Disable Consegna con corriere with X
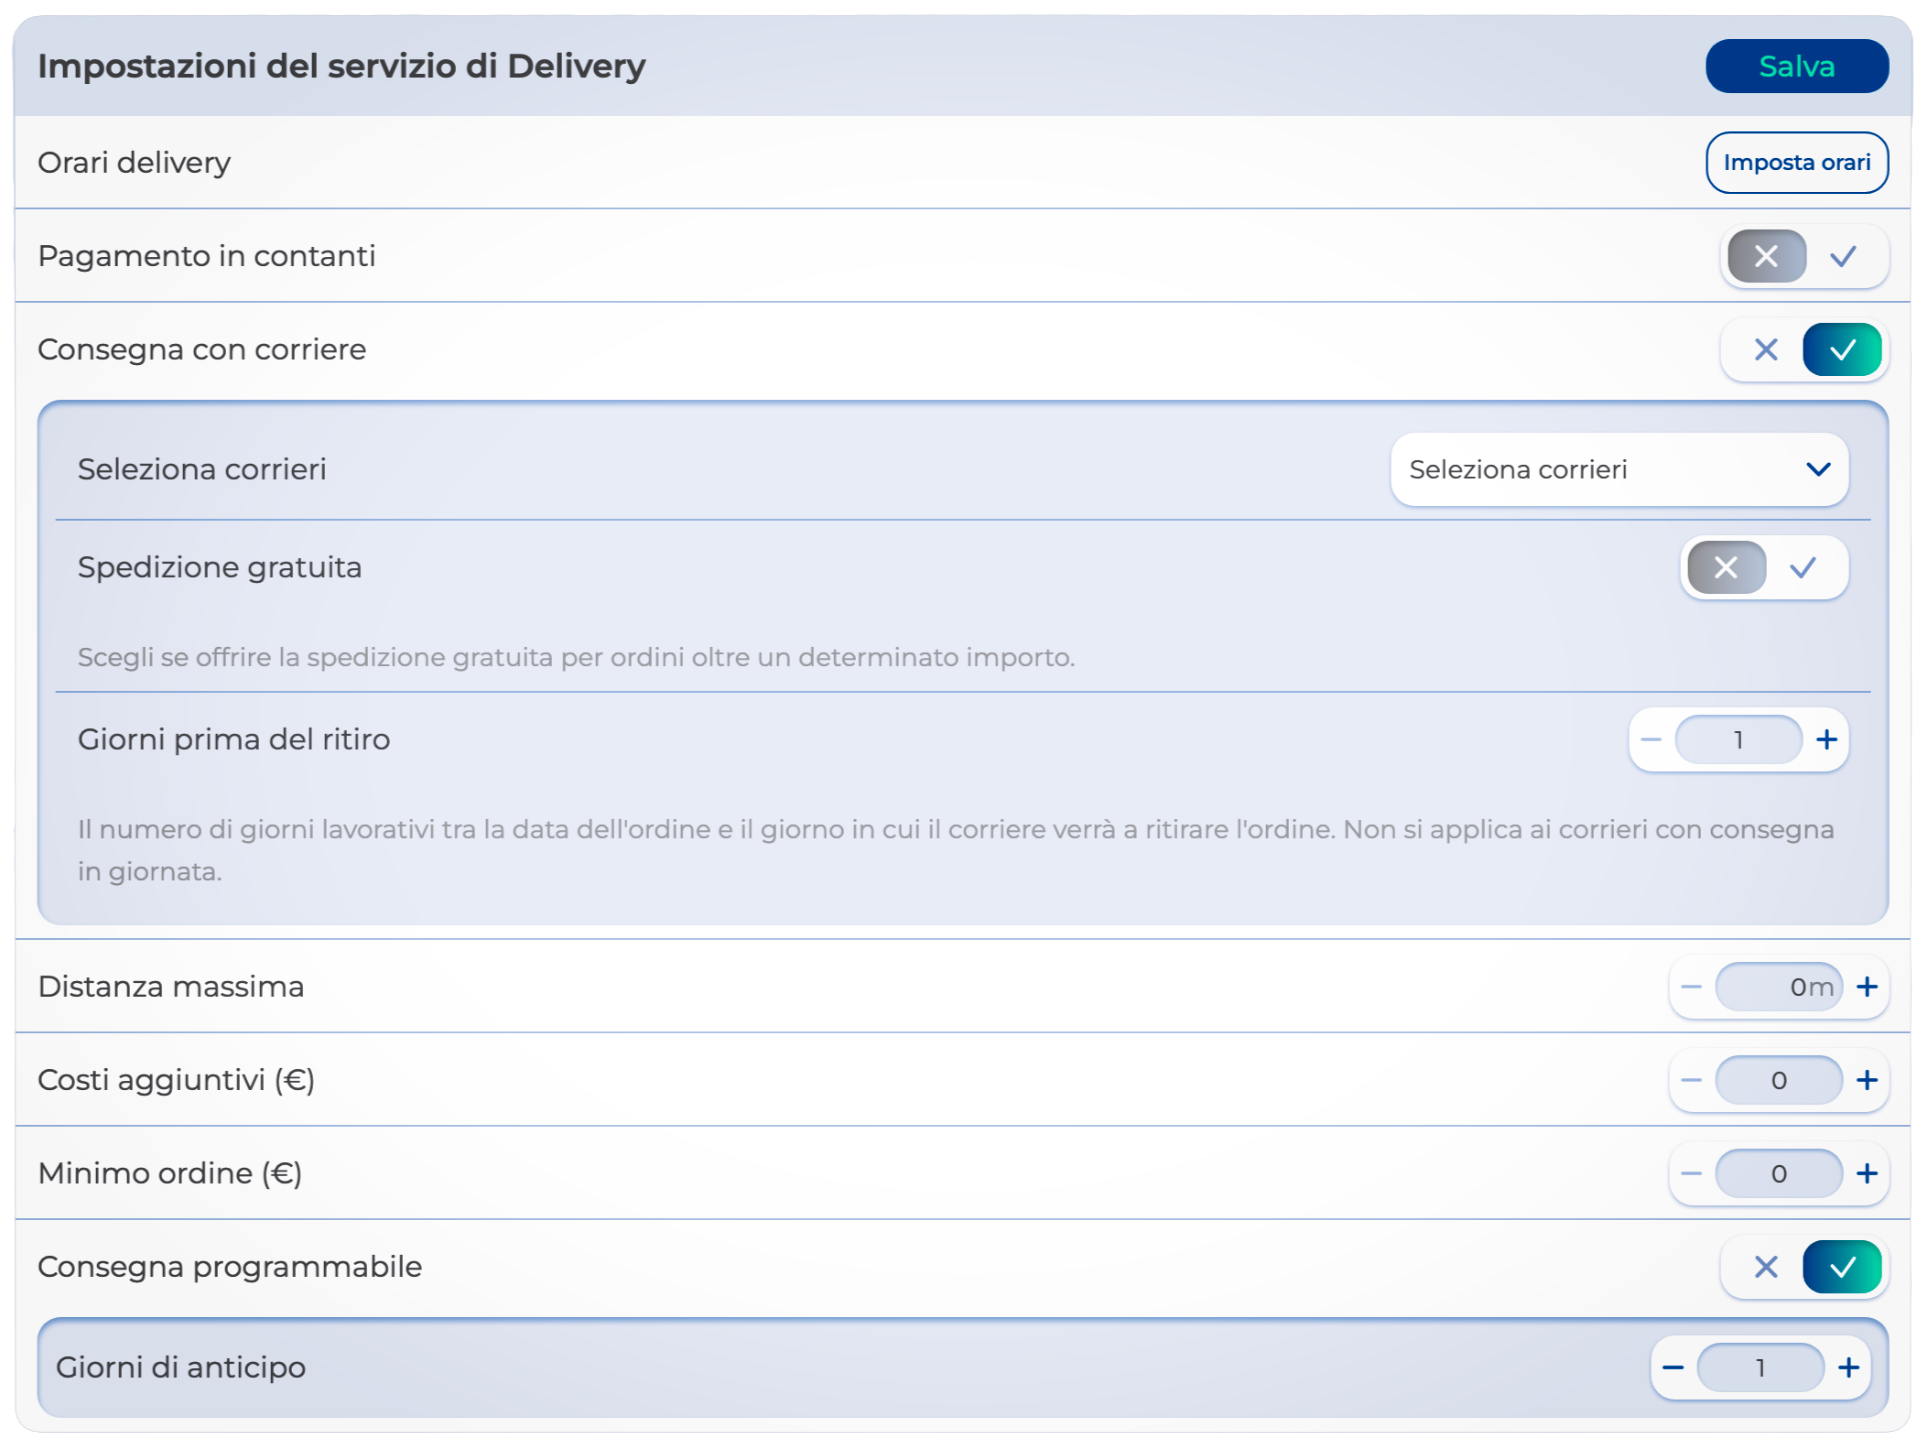Screen dimensions: 1924x1446 1766,350
